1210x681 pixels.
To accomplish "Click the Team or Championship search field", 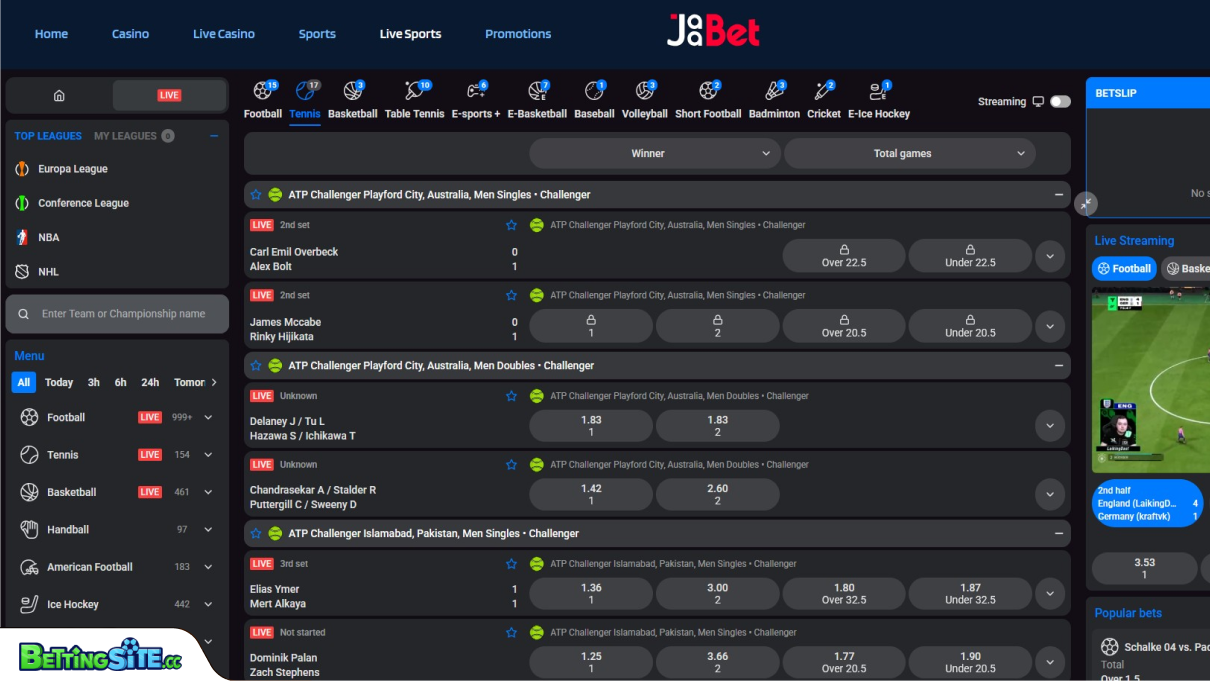I will (117, 313).
